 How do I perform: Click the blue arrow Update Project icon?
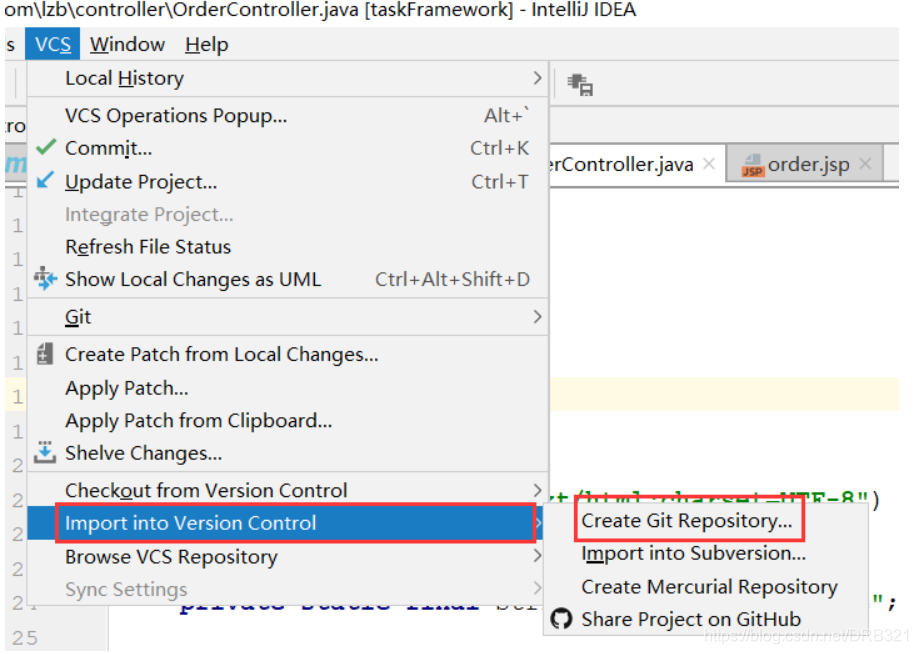pyautogui.click(x=45, y=180)
